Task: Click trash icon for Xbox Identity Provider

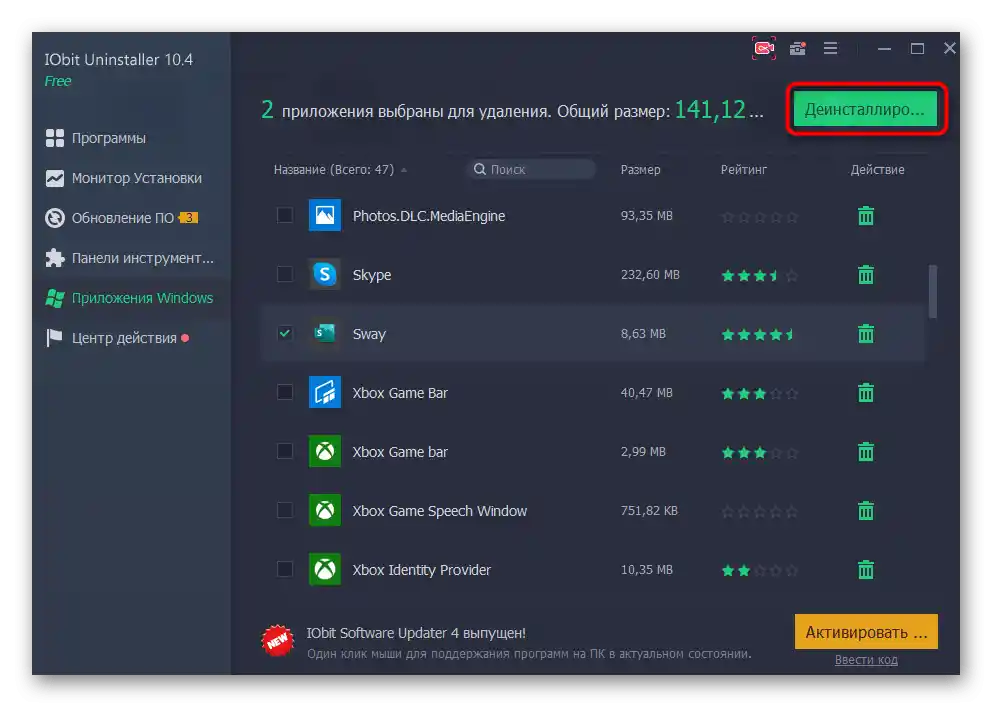Action: coord(865,570)
